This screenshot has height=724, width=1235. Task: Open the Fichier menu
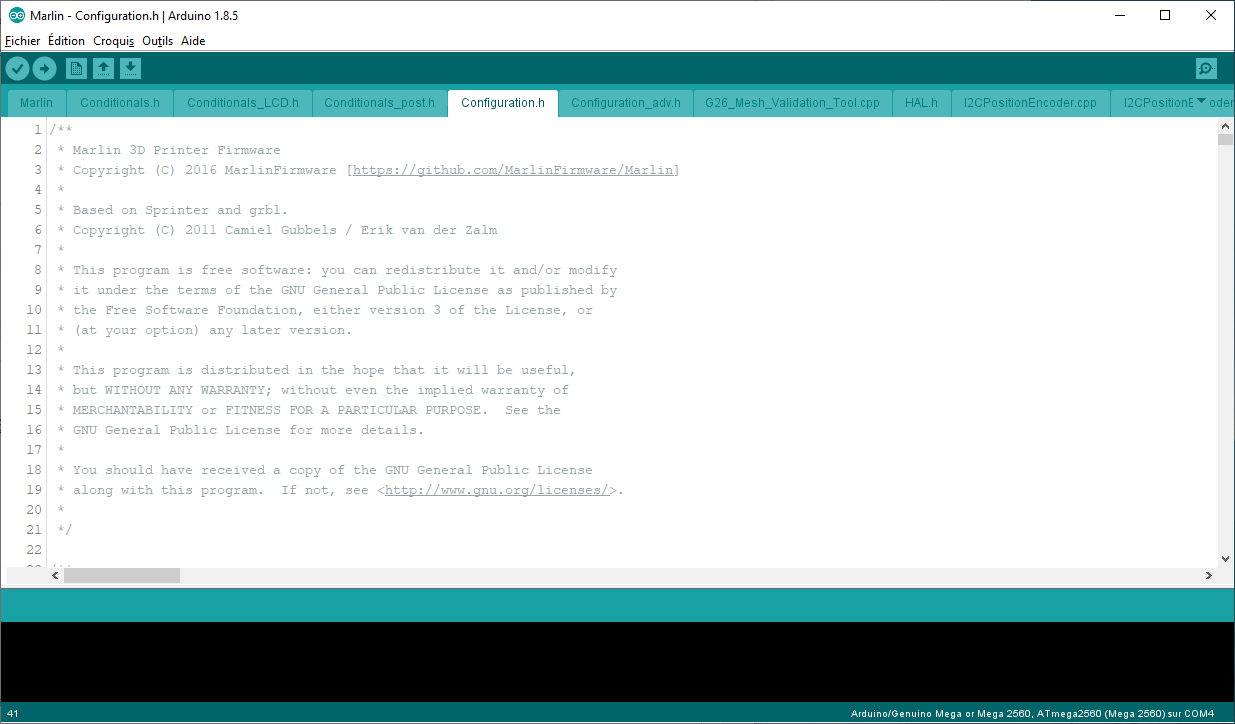[x=23, y=41]
